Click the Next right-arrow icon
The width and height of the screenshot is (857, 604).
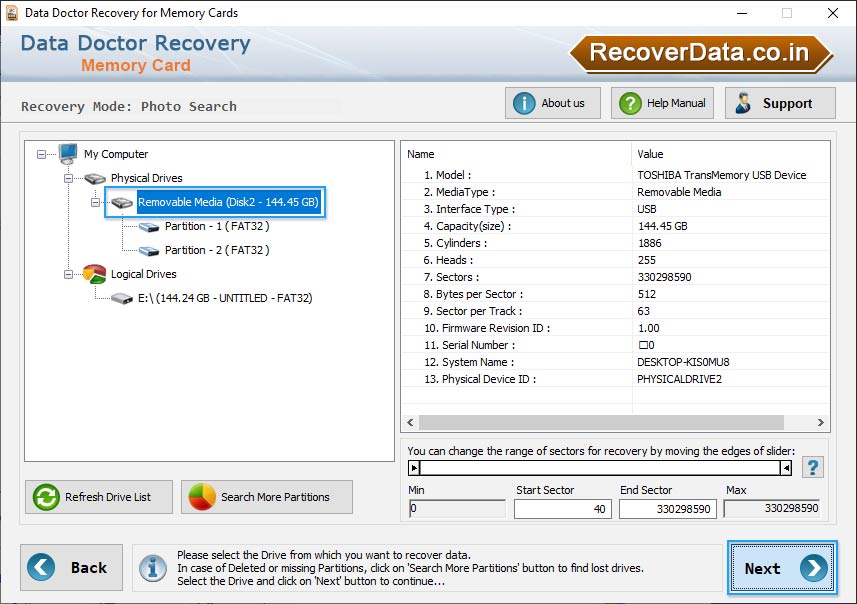[x=814, y=568]
